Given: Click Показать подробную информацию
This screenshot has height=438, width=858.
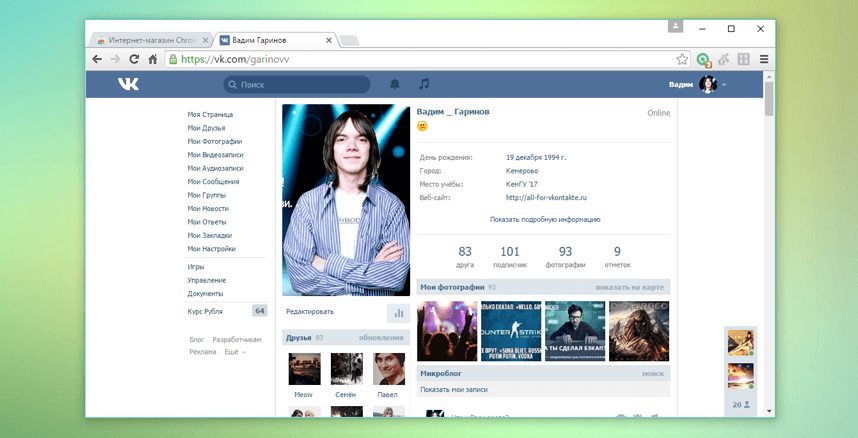Looking at the screenshot, I should (544, 220).
